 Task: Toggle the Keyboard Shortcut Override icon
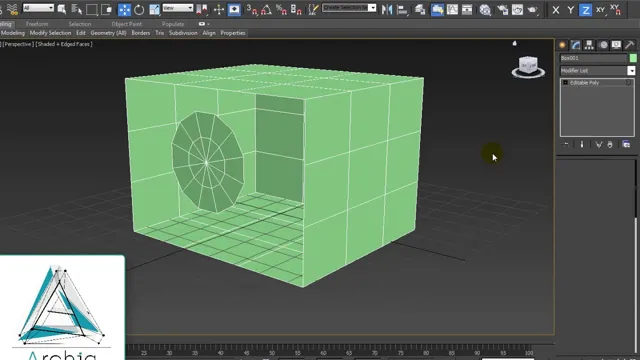tap(234, 9)
